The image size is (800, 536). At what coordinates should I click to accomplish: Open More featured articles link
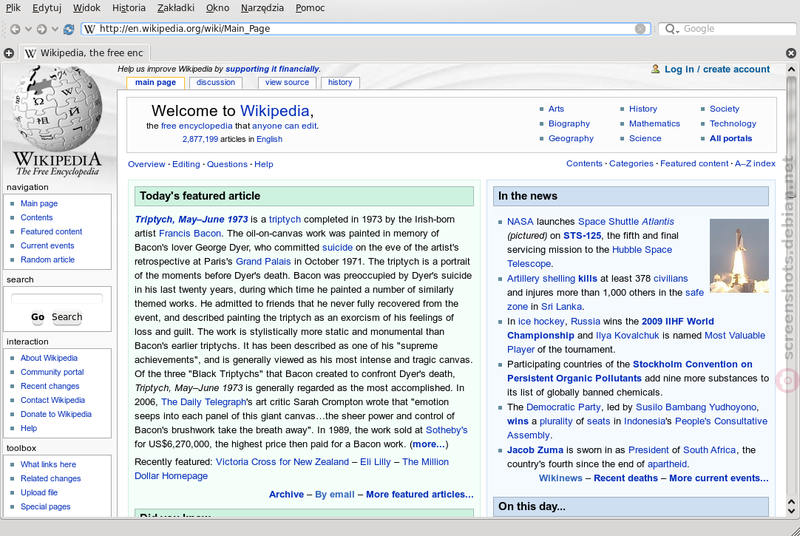(x=420, y=494)
